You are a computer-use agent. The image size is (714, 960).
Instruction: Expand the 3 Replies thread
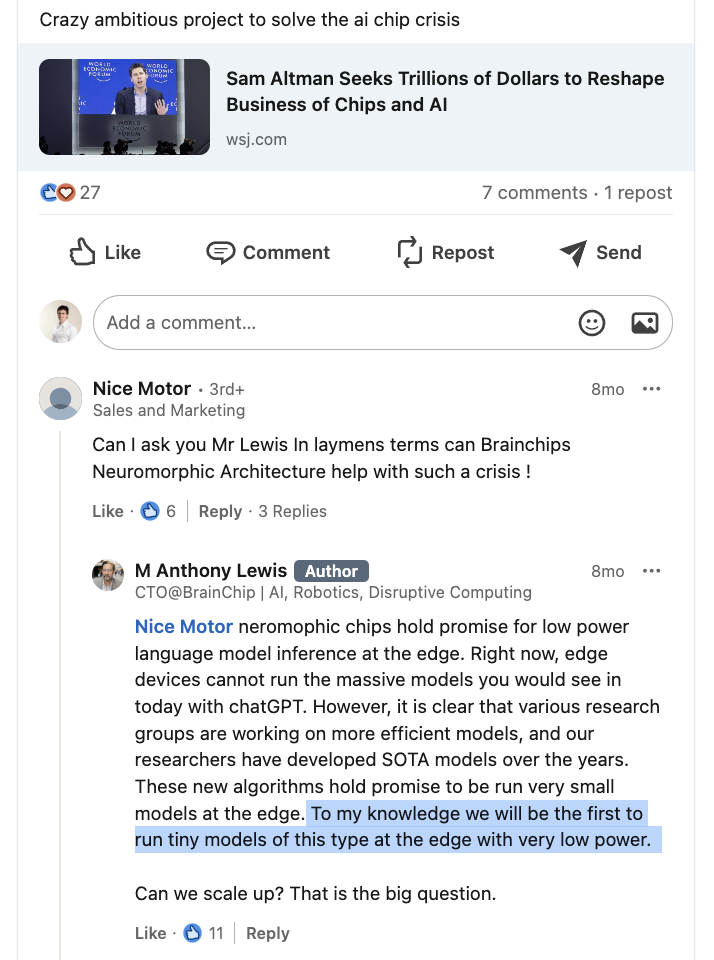[292, 511]
